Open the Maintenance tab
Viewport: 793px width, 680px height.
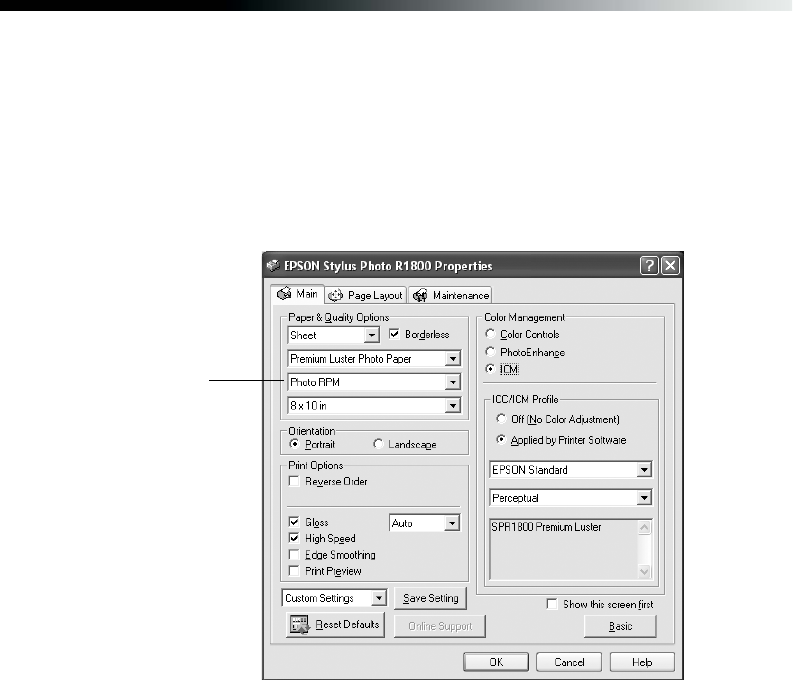[450, 295]
